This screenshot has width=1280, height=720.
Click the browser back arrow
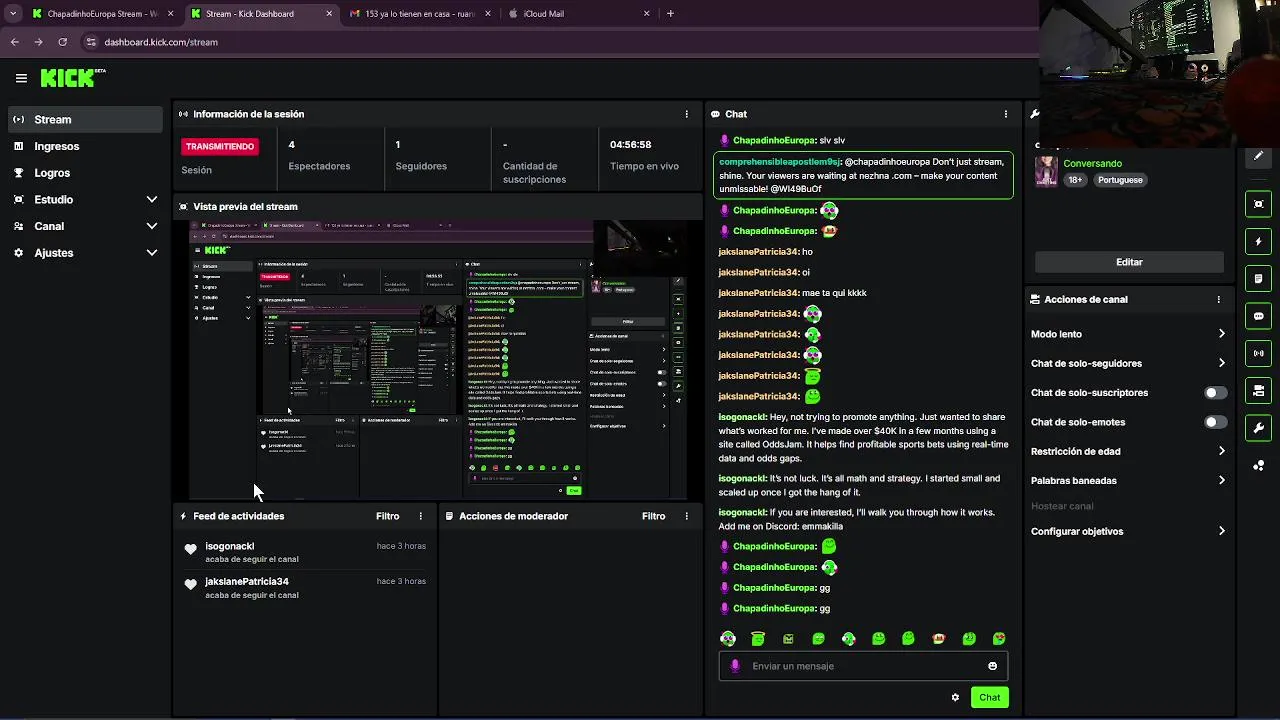pos(14,42)
